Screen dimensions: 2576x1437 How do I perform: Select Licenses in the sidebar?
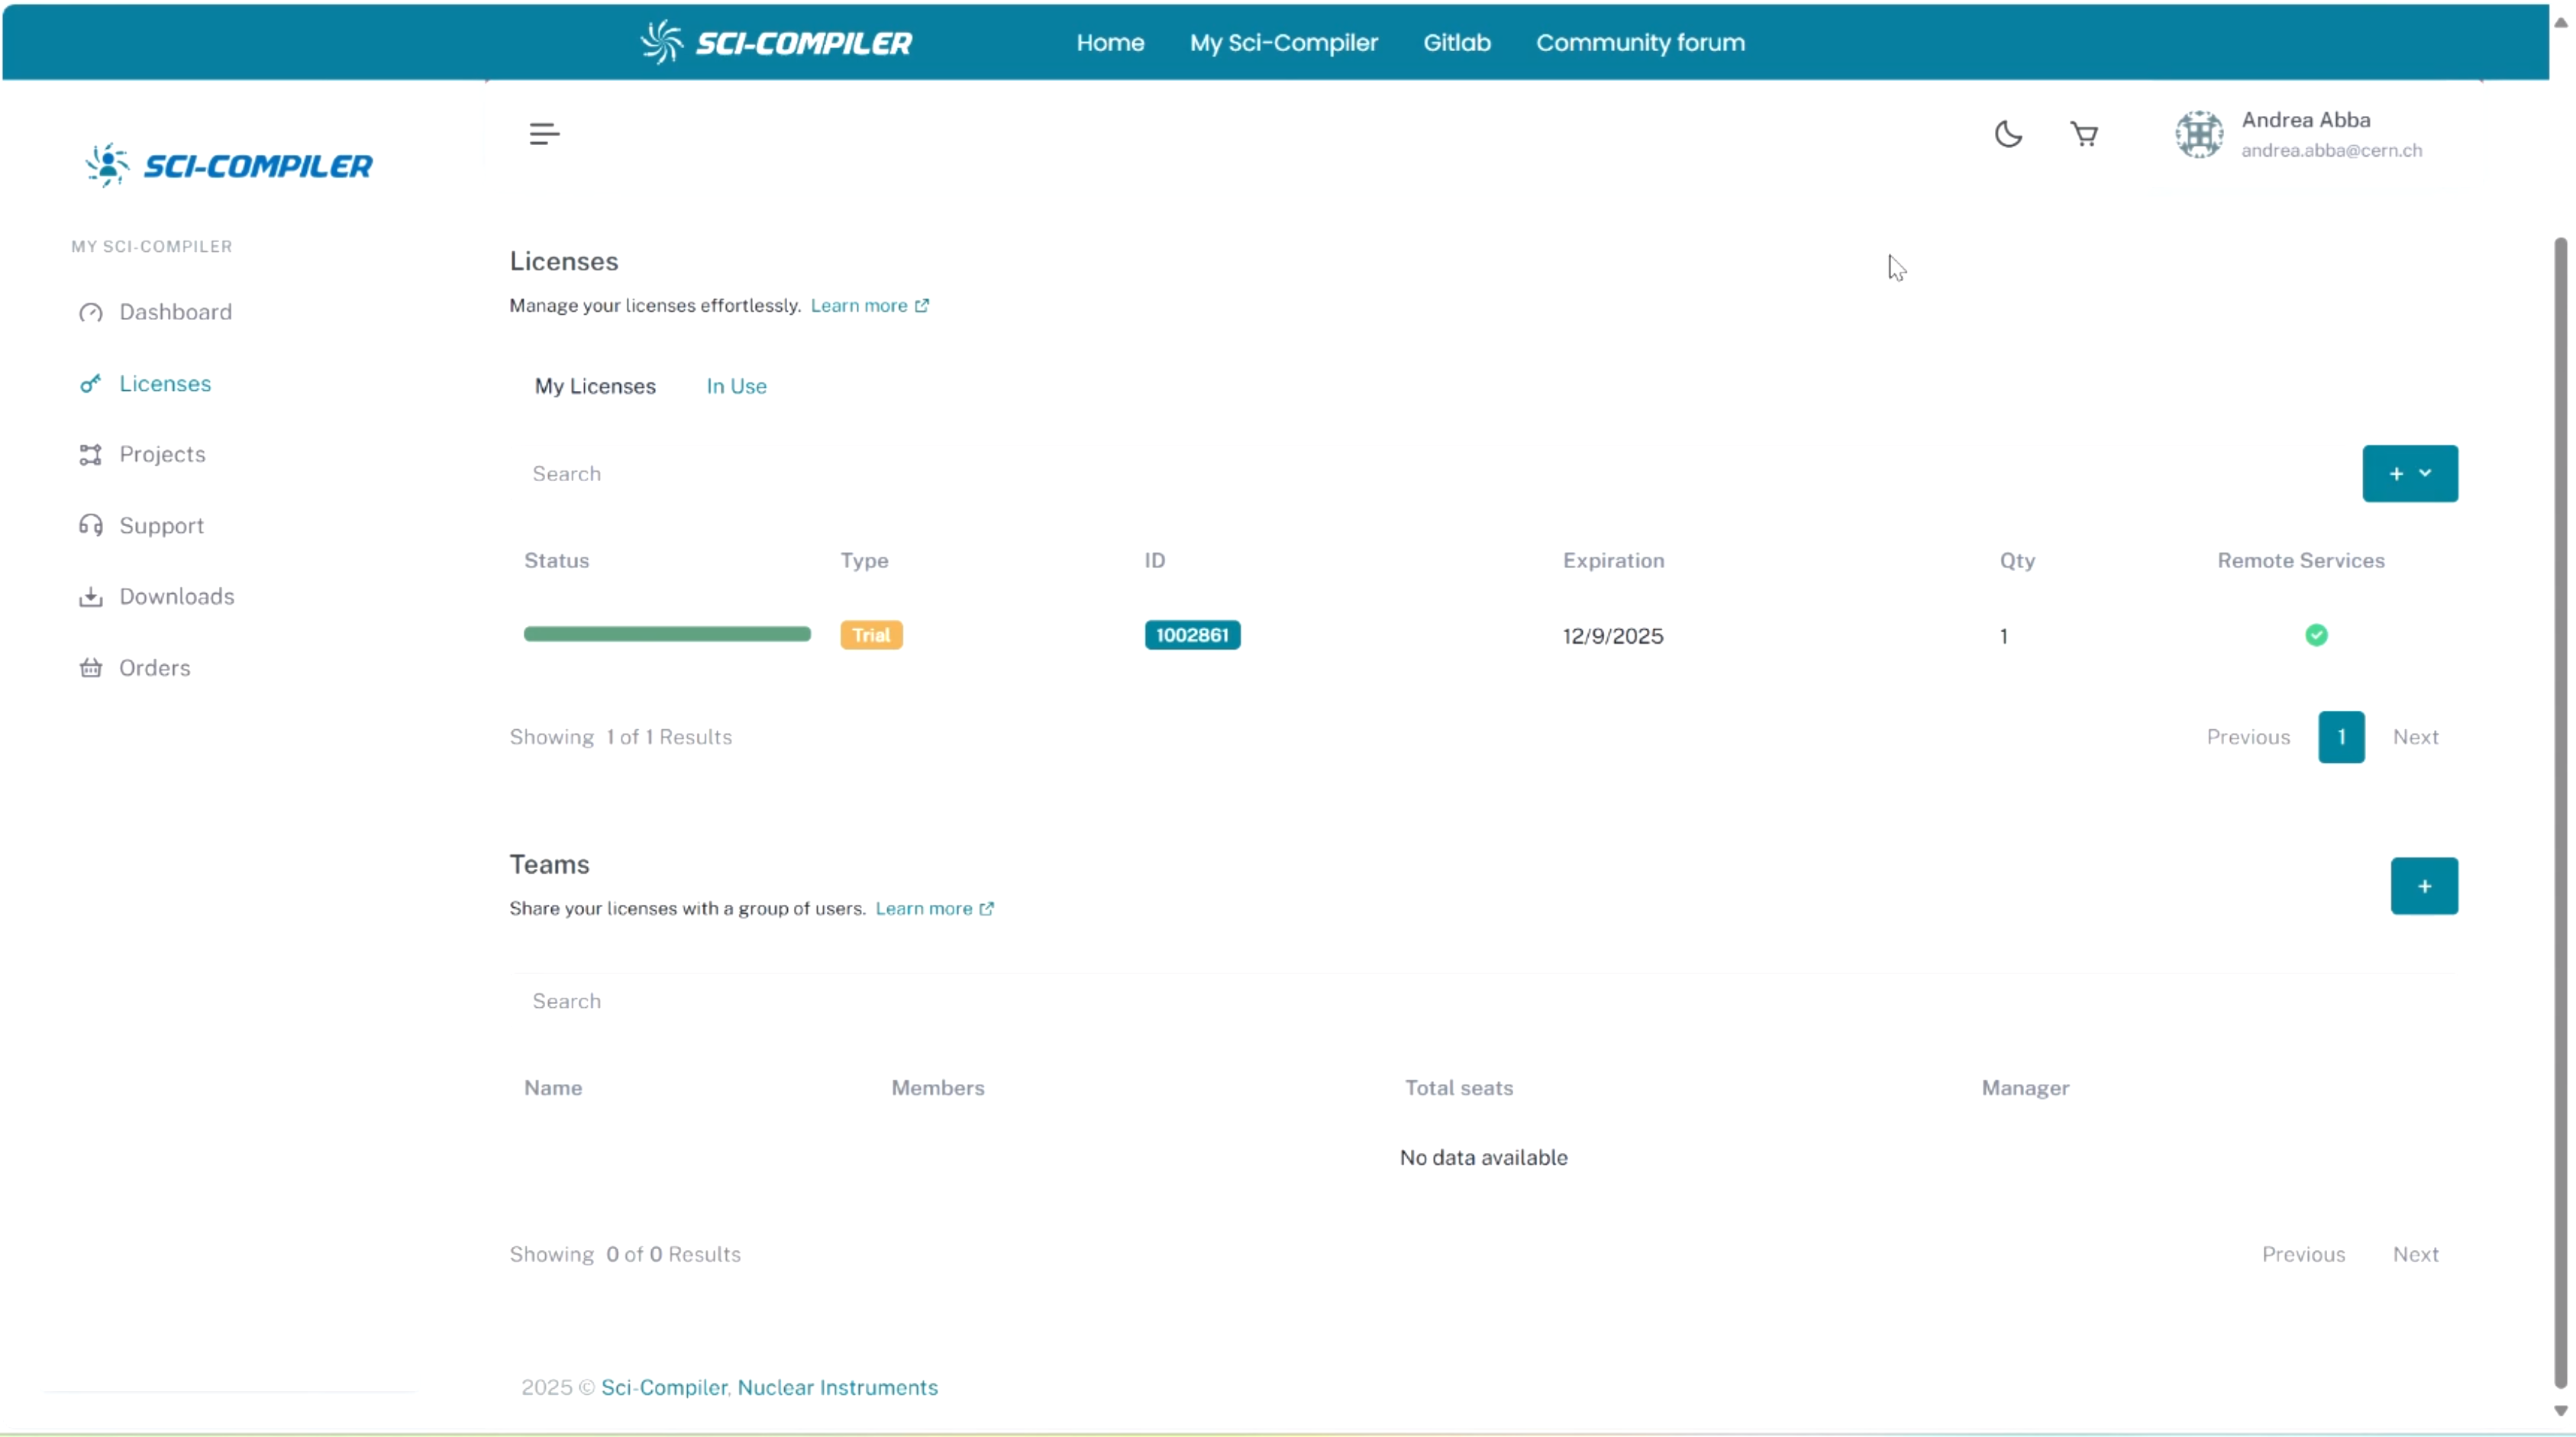pos(146,383)
